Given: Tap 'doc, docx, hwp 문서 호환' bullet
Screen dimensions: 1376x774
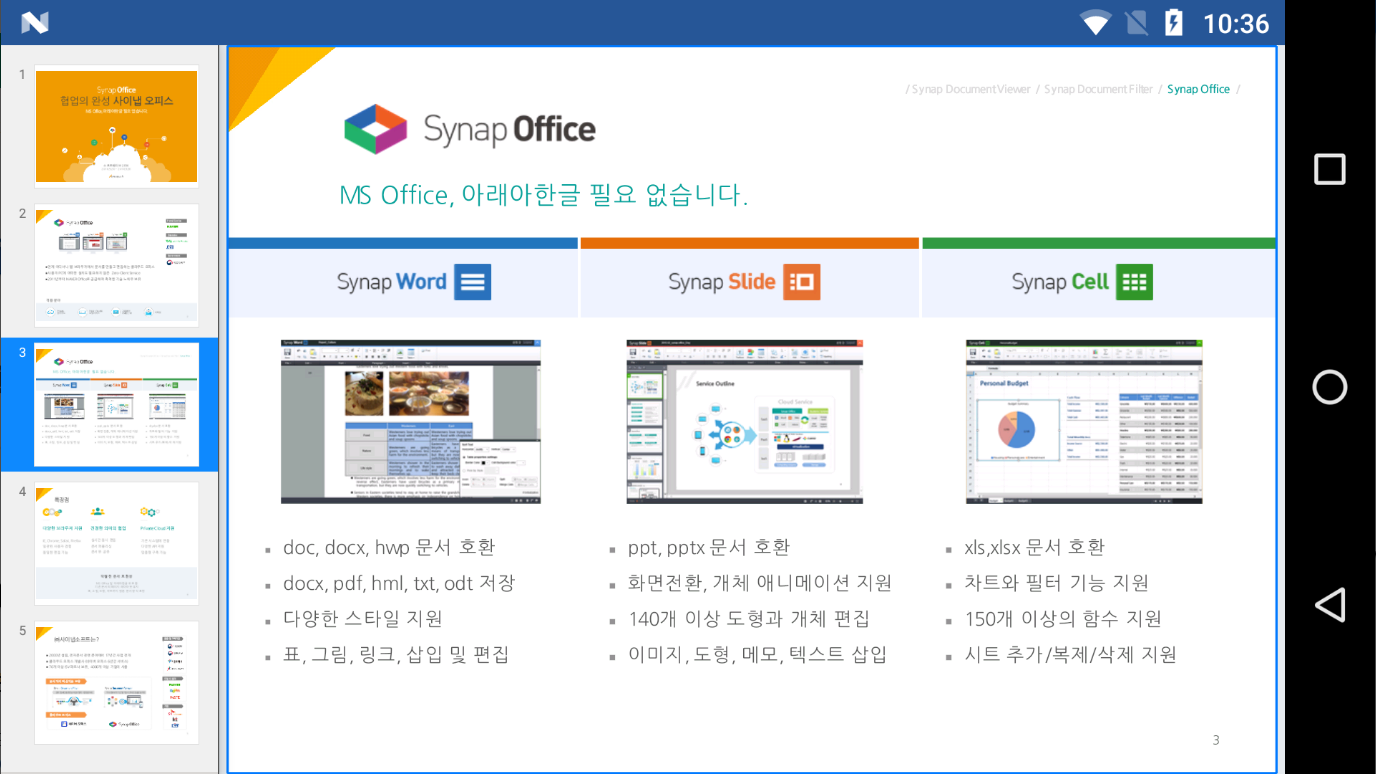Looking at the screenshot, I should [389, 547].
